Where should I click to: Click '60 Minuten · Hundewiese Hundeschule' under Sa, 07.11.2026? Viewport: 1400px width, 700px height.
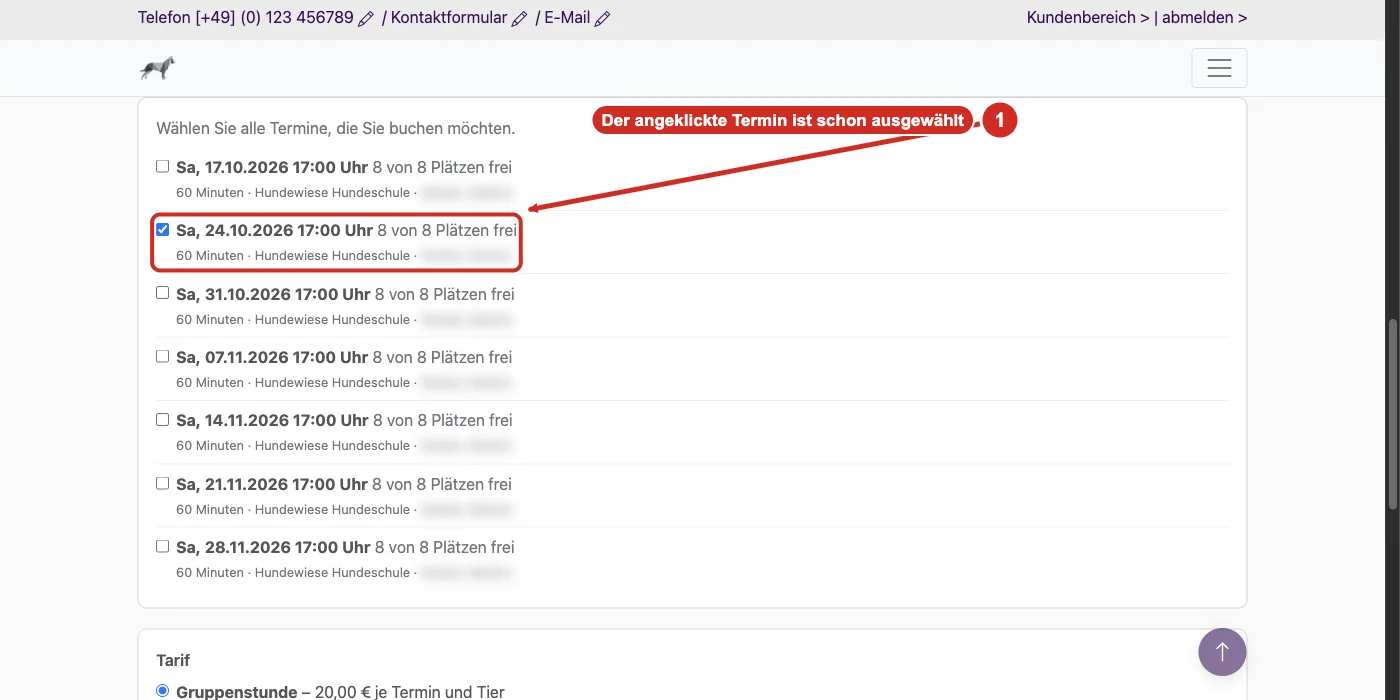tap(293, 382)
